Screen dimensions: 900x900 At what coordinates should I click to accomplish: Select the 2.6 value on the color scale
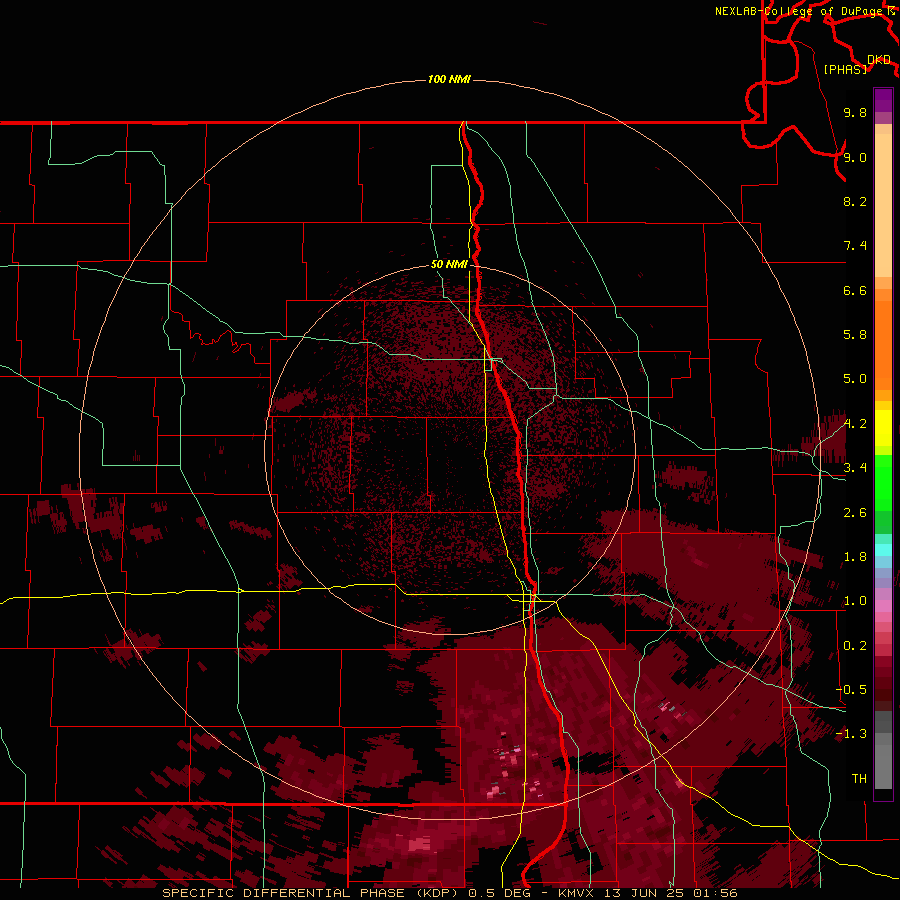[855, 513]
